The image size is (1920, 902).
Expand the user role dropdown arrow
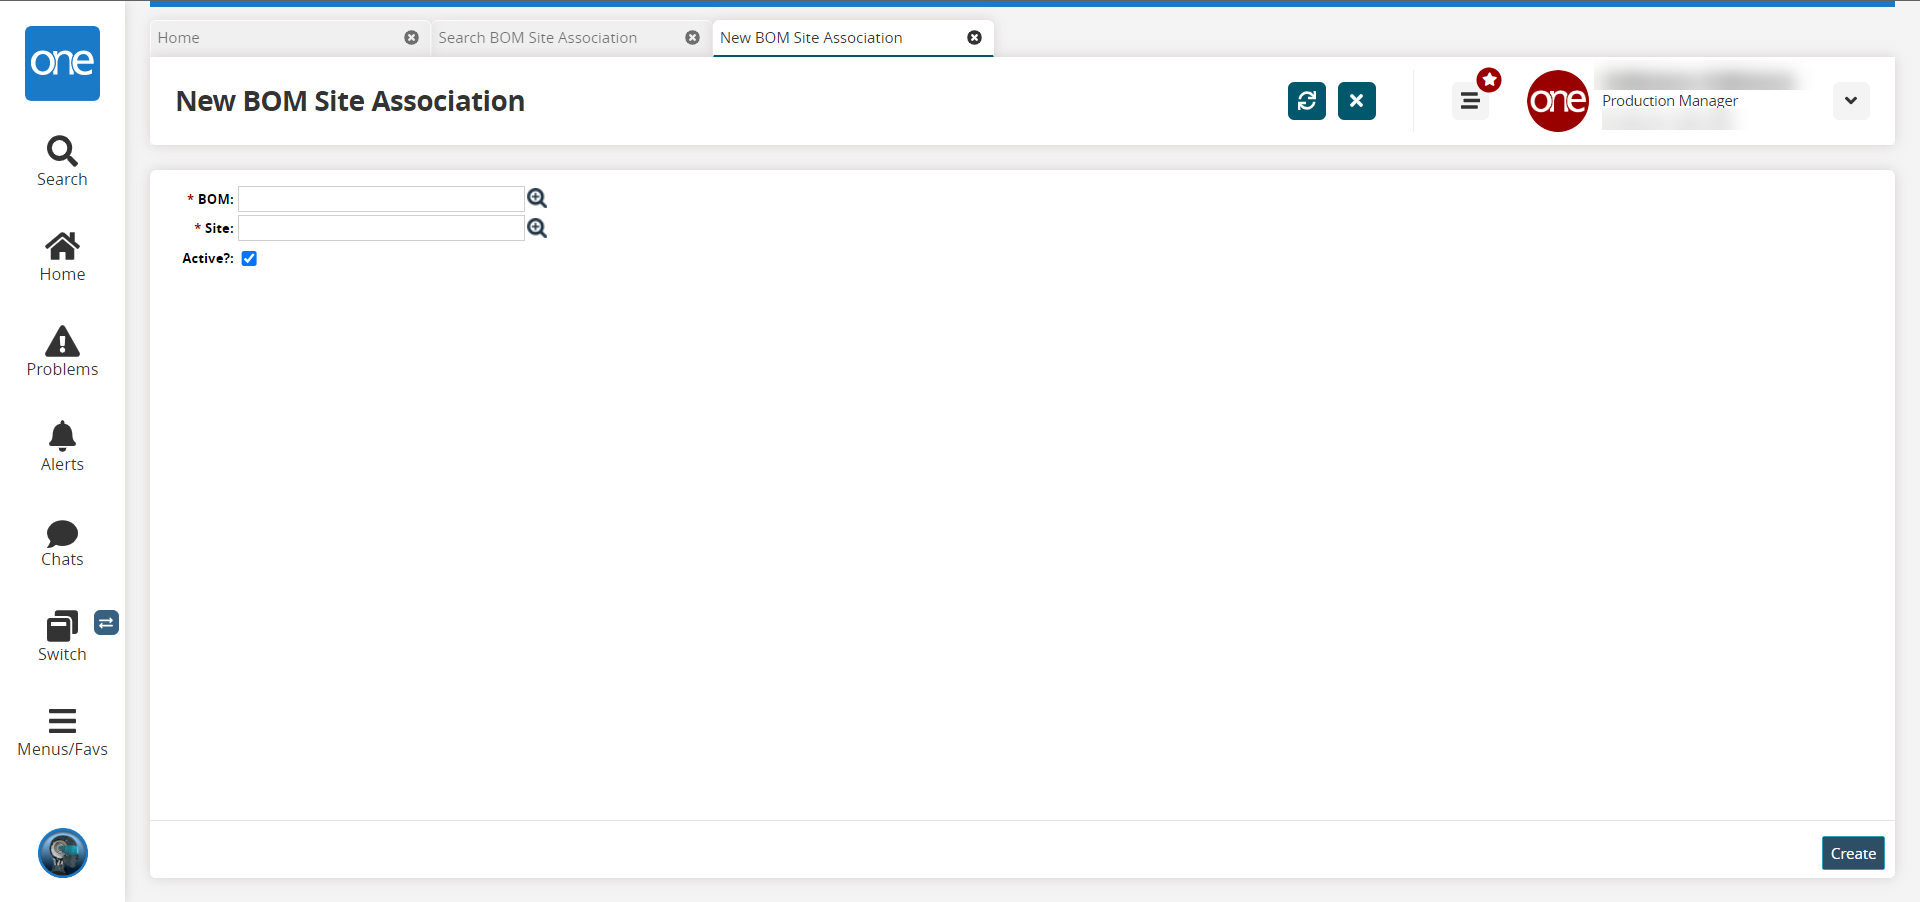(1851, 101)
